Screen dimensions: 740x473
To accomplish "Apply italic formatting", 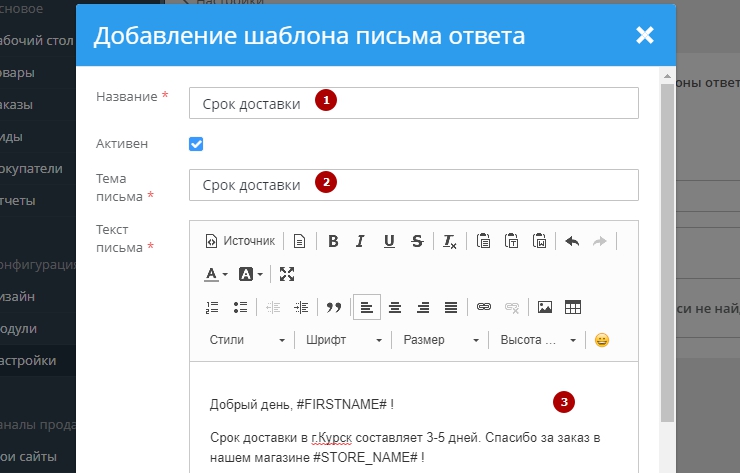I will [360, 241].
